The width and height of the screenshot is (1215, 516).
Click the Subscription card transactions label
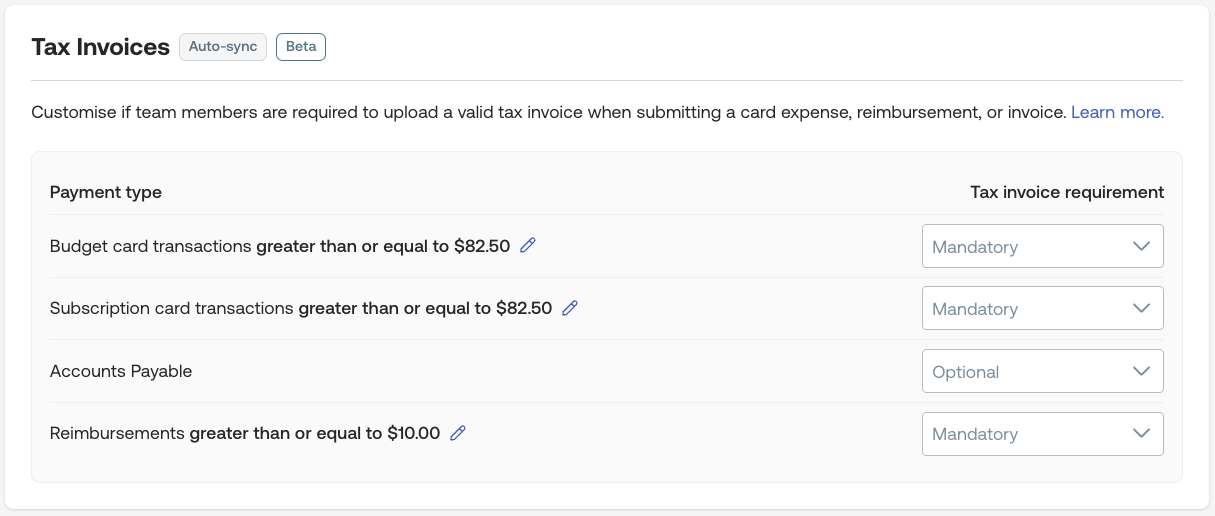click(171, 308)
